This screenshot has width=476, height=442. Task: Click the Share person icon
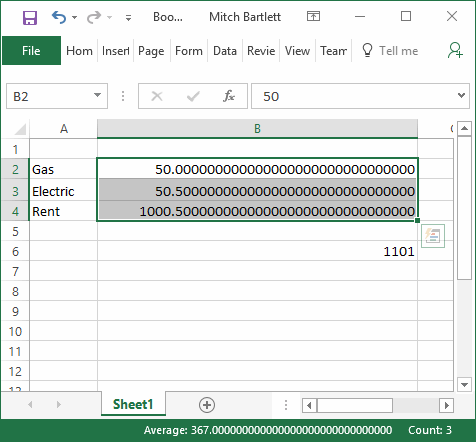point(455,50)
